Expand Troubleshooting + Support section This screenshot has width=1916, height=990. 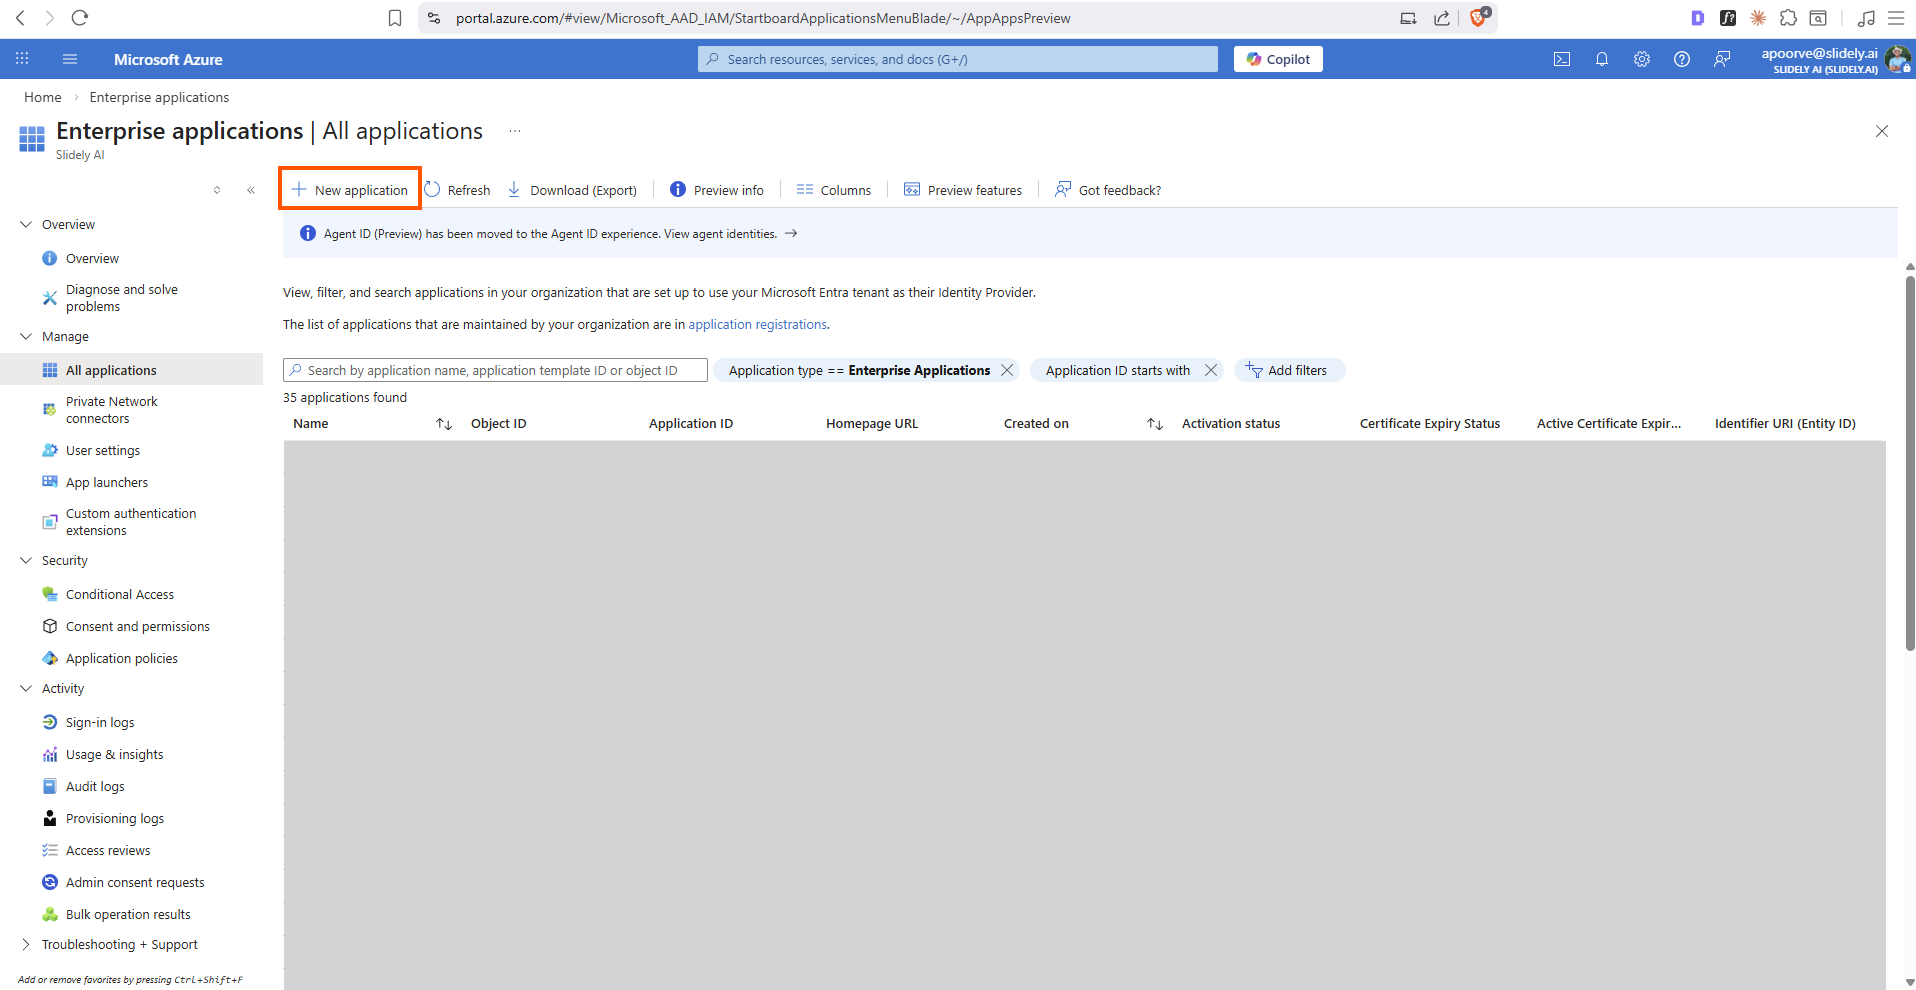[x=26, y=944]
